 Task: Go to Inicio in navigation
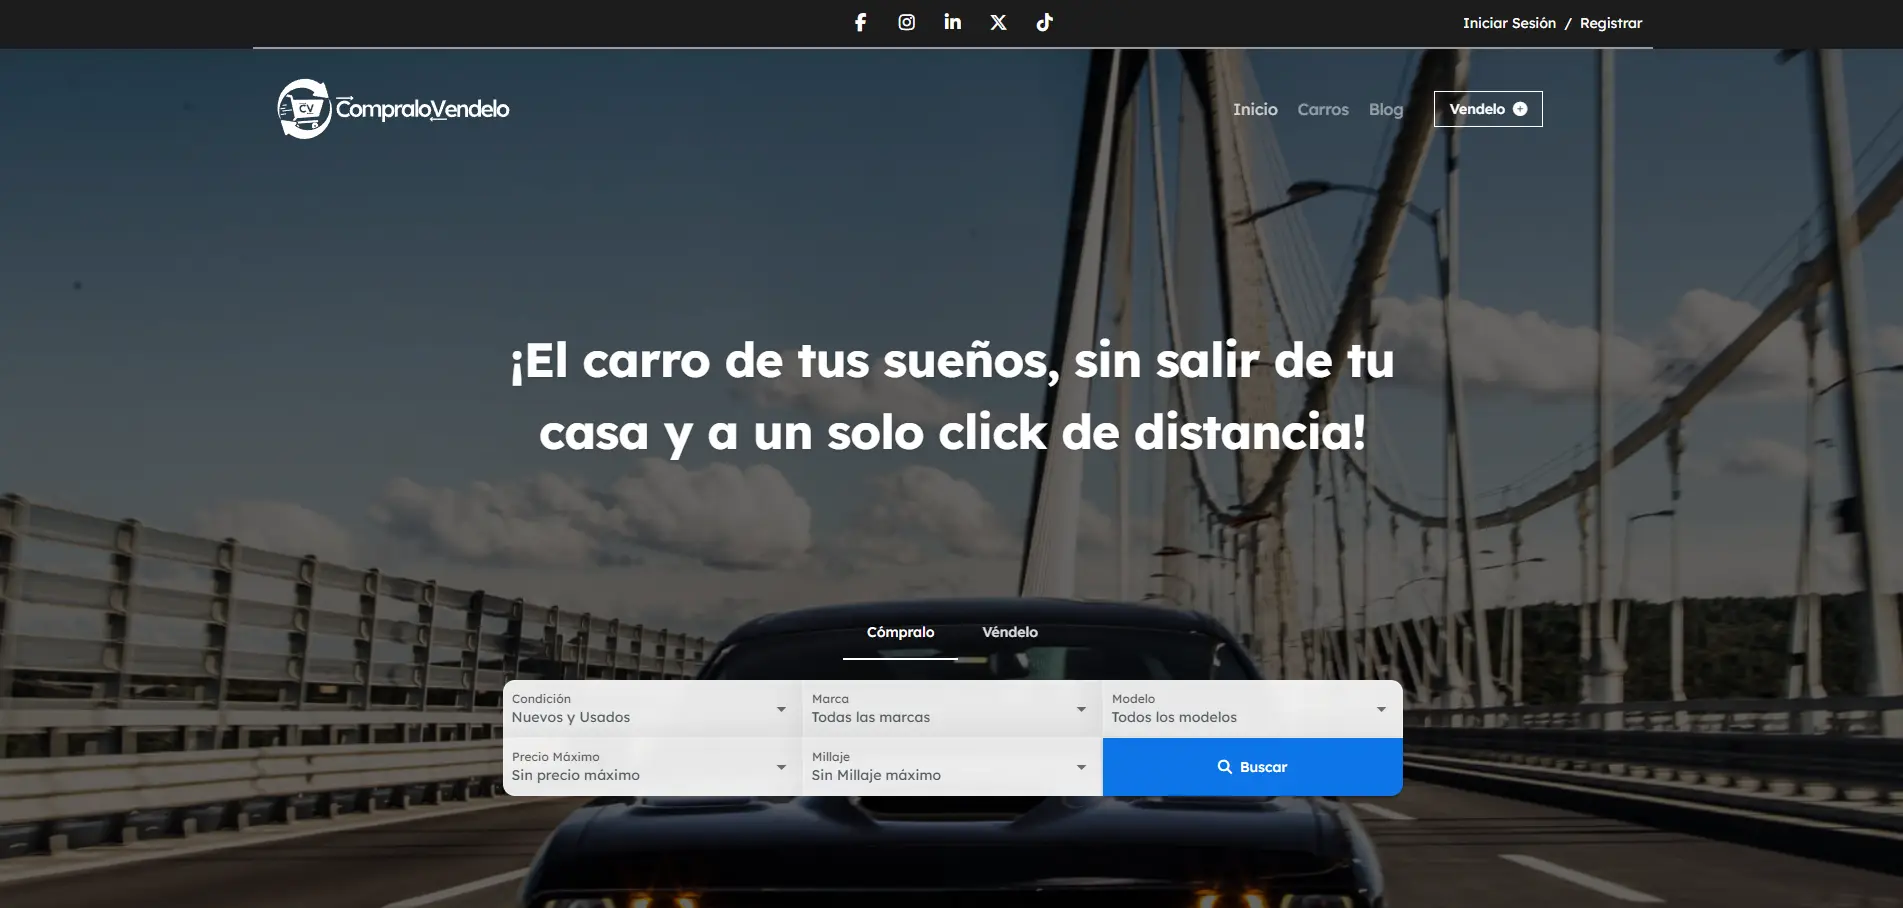[1255, 109]
